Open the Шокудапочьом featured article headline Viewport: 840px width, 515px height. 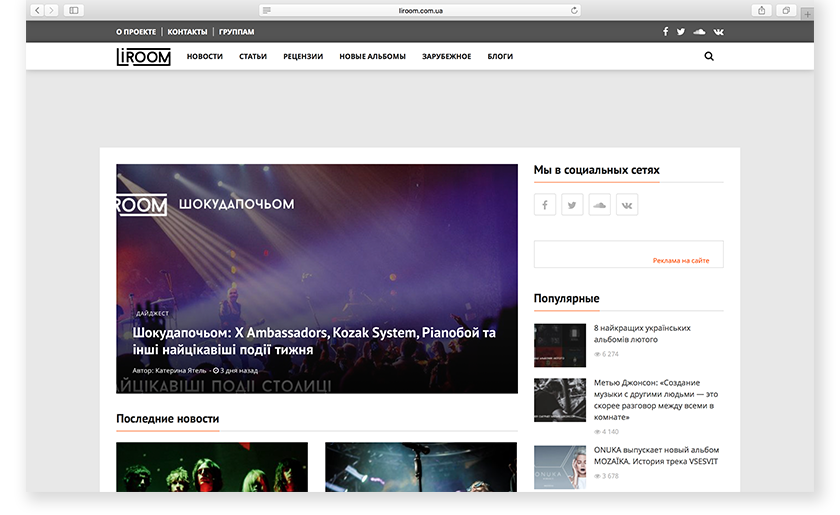tap(314, 341)
